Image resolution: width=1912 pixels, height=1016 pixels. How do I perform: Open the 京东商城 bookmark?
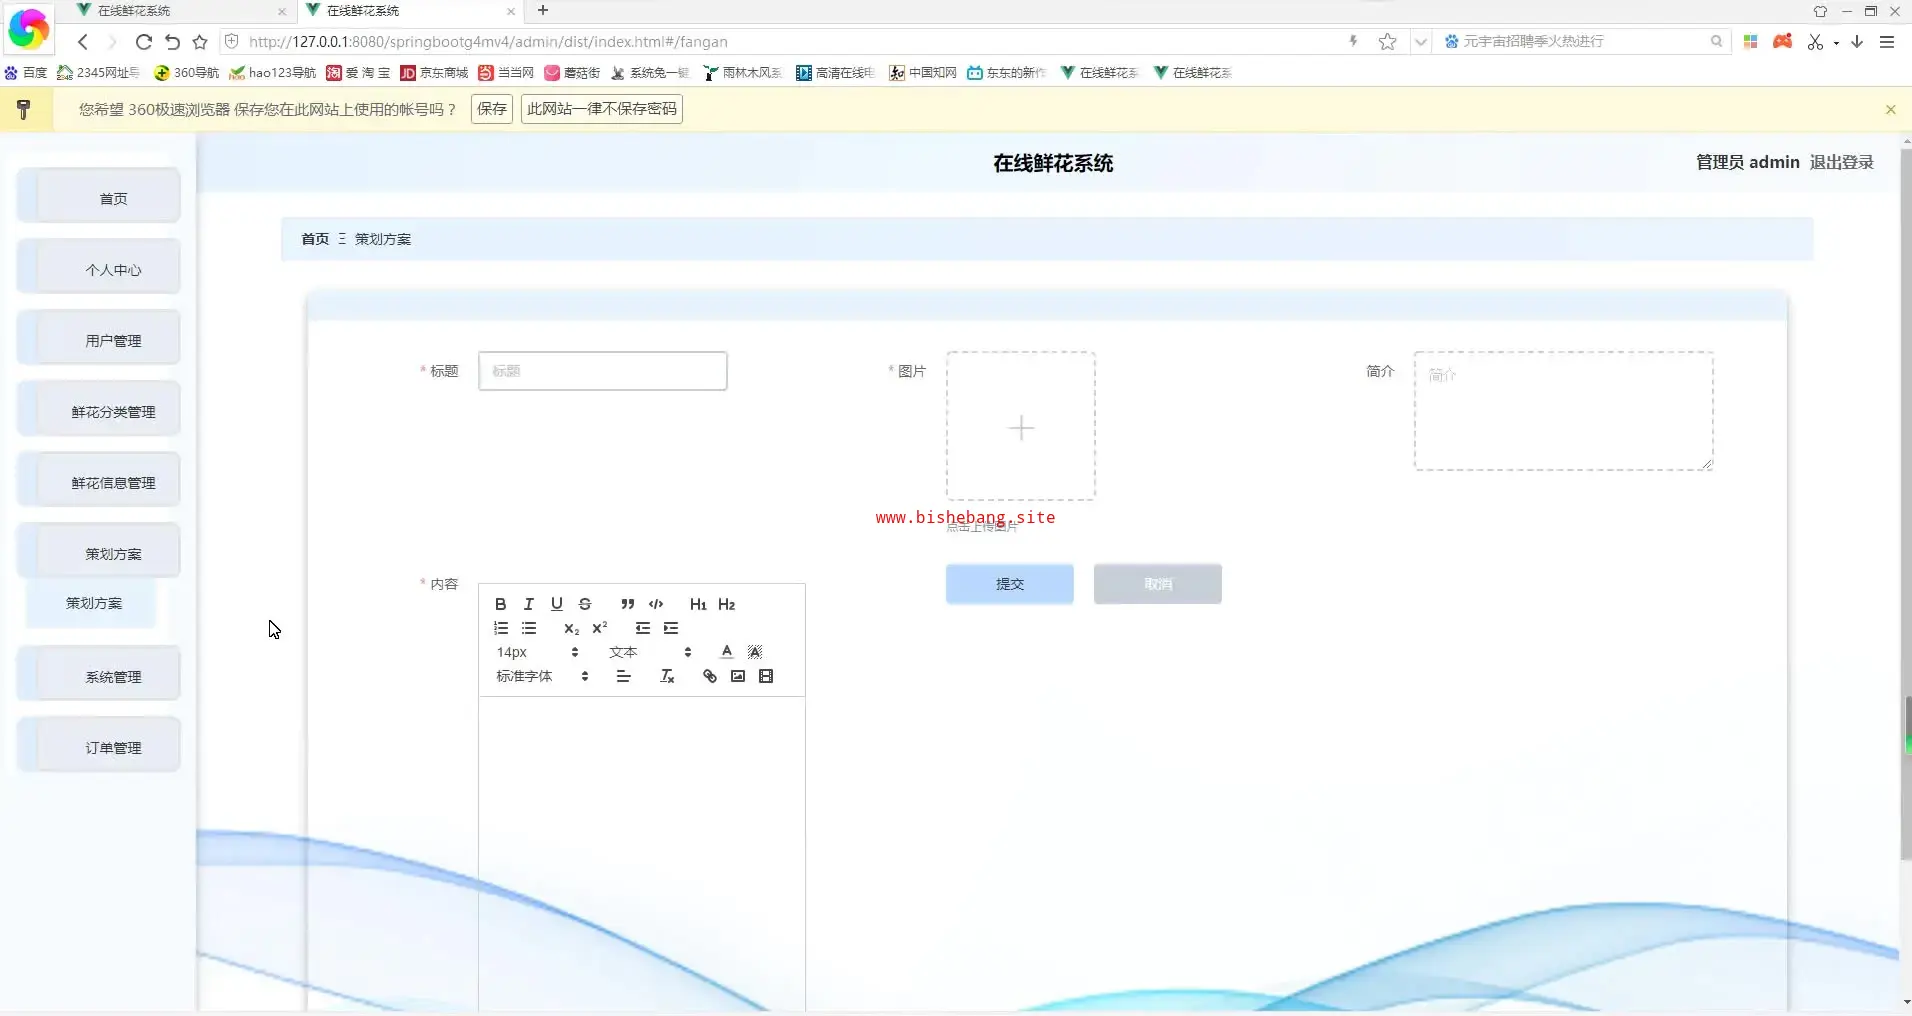pos(434,73)
